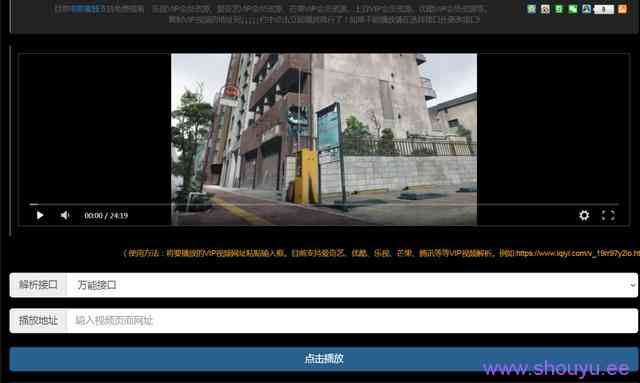This screenshot has width=640, height=383.
Task: Click the iqiyi example URL in orange text
Action: point(577,253)
